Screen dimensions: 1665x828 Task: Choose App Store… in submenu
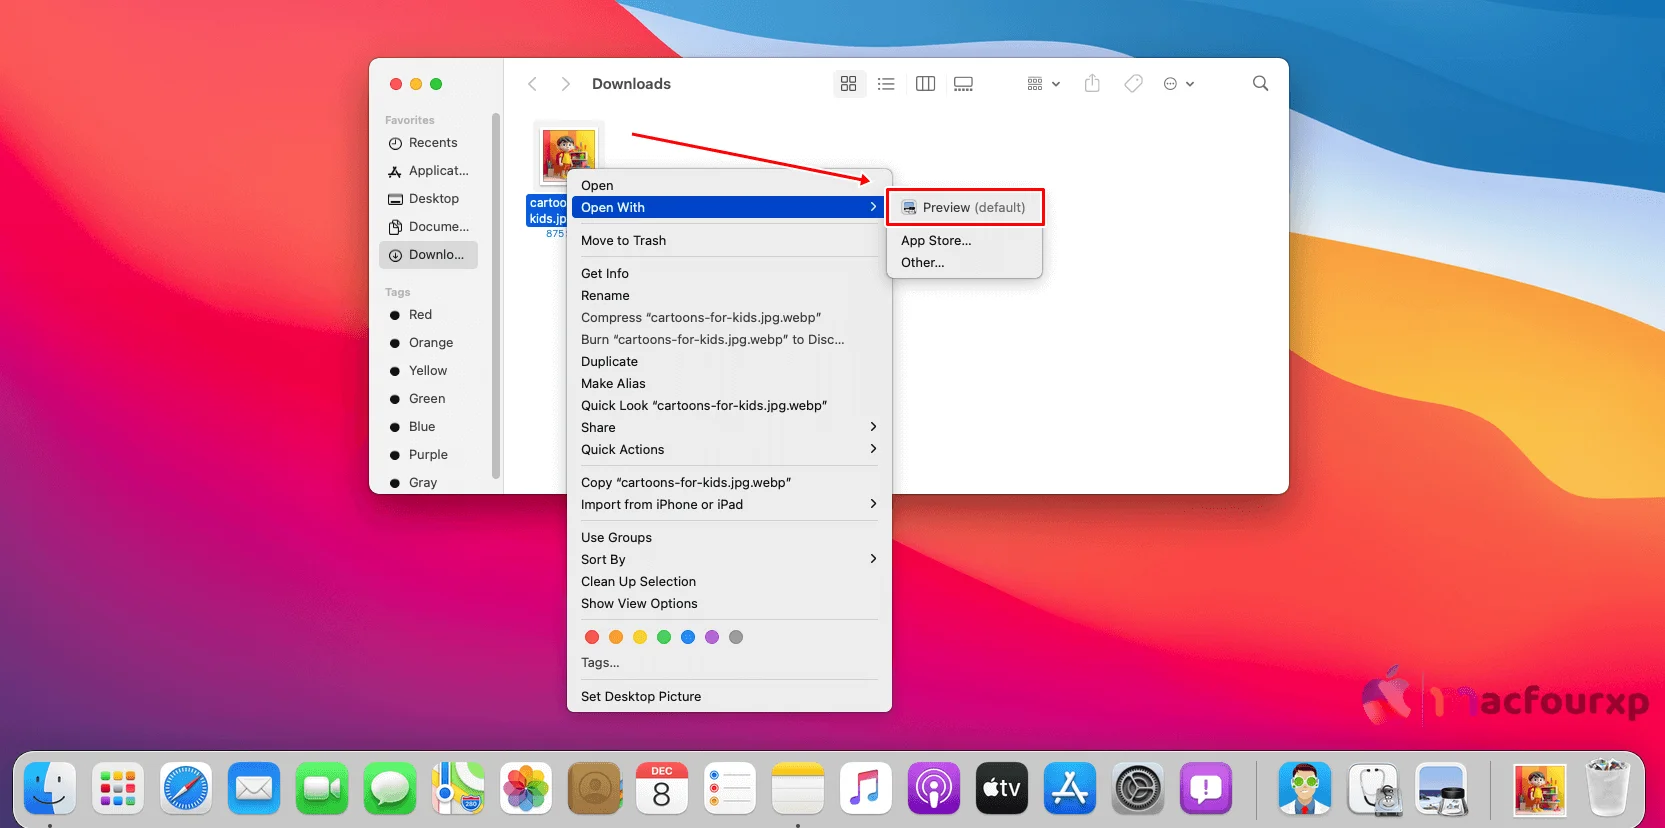pos(964,240)
